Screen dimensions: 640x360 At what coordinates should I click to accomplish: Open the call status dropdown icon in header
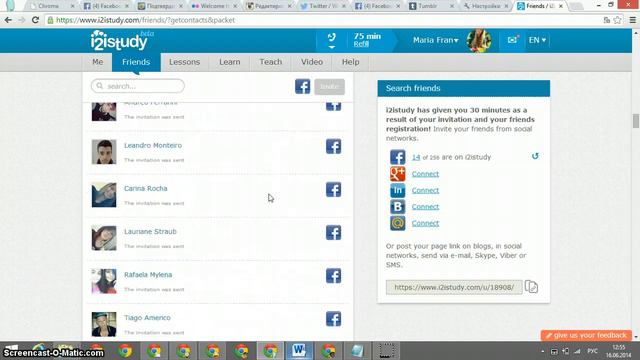[331, 41]
